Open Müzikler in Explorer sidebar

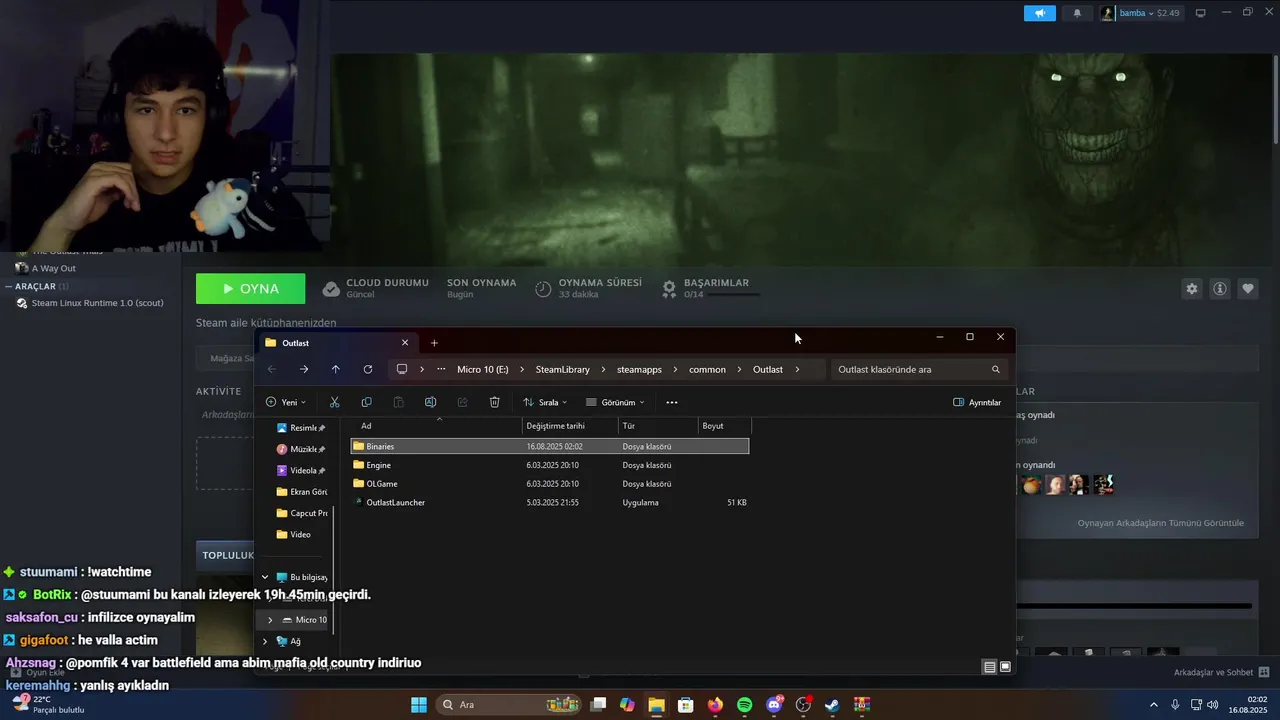point(301,449)
